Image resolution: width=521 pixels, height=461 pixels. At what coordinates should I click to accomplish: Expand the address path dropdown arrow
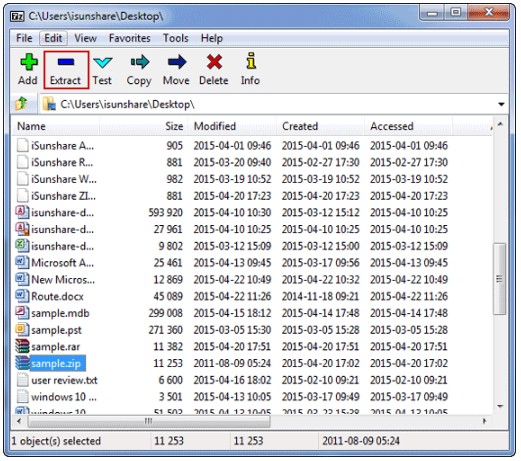point(501,104)
